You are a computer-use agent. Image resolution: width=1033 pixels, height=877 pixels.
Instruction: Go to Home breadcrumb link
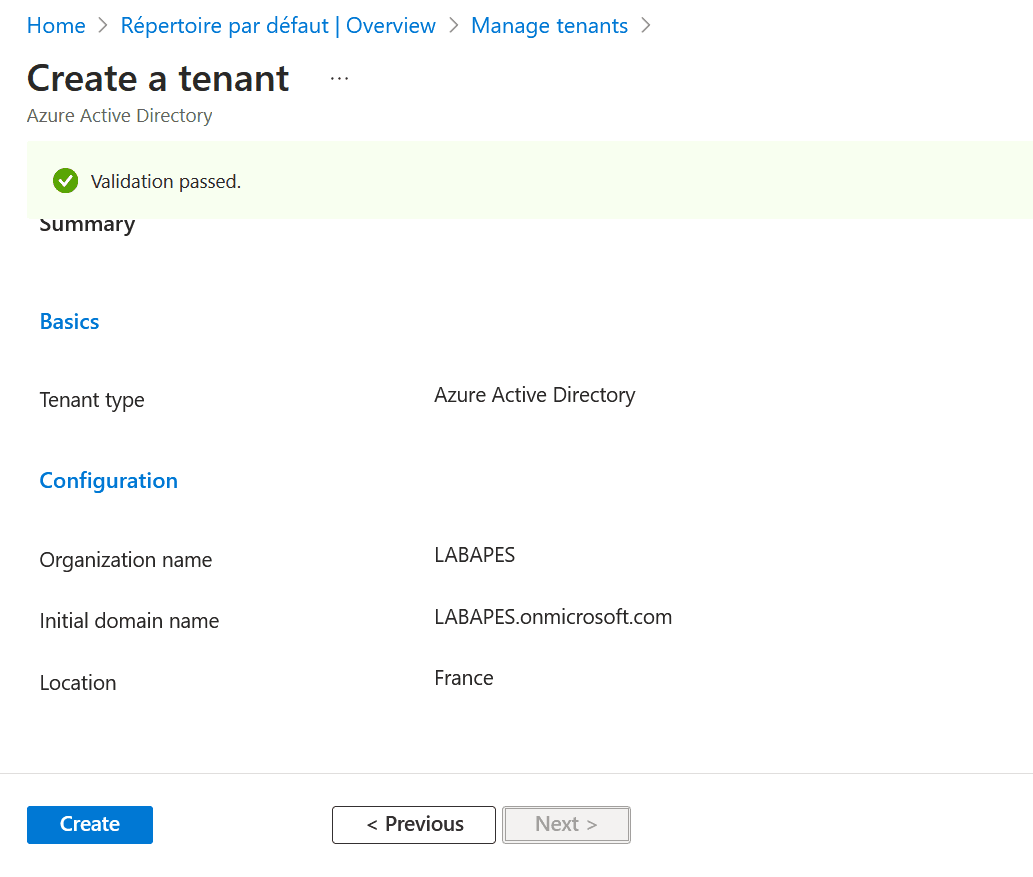pos(56,26)
